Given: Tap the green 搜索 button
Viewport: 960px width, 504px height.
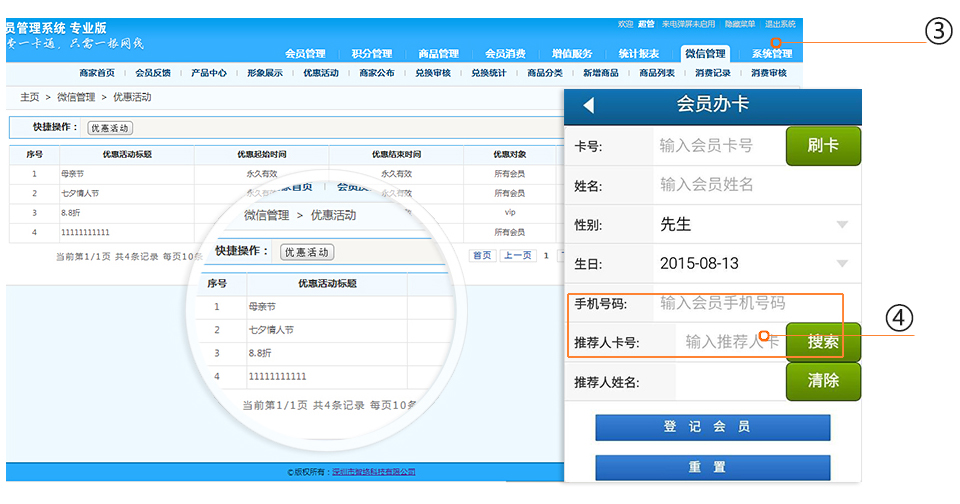Looking at the screenshot, I should coord(823,342).
